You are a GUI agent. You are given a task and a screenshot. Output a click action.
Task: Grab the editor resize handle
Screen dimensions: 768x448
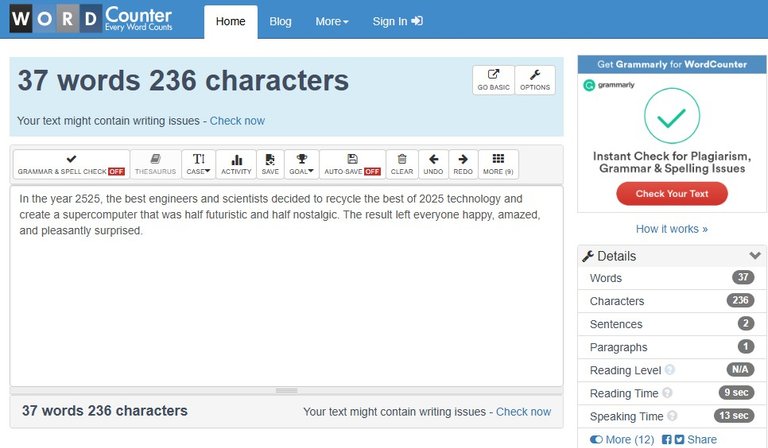point(287,391)
